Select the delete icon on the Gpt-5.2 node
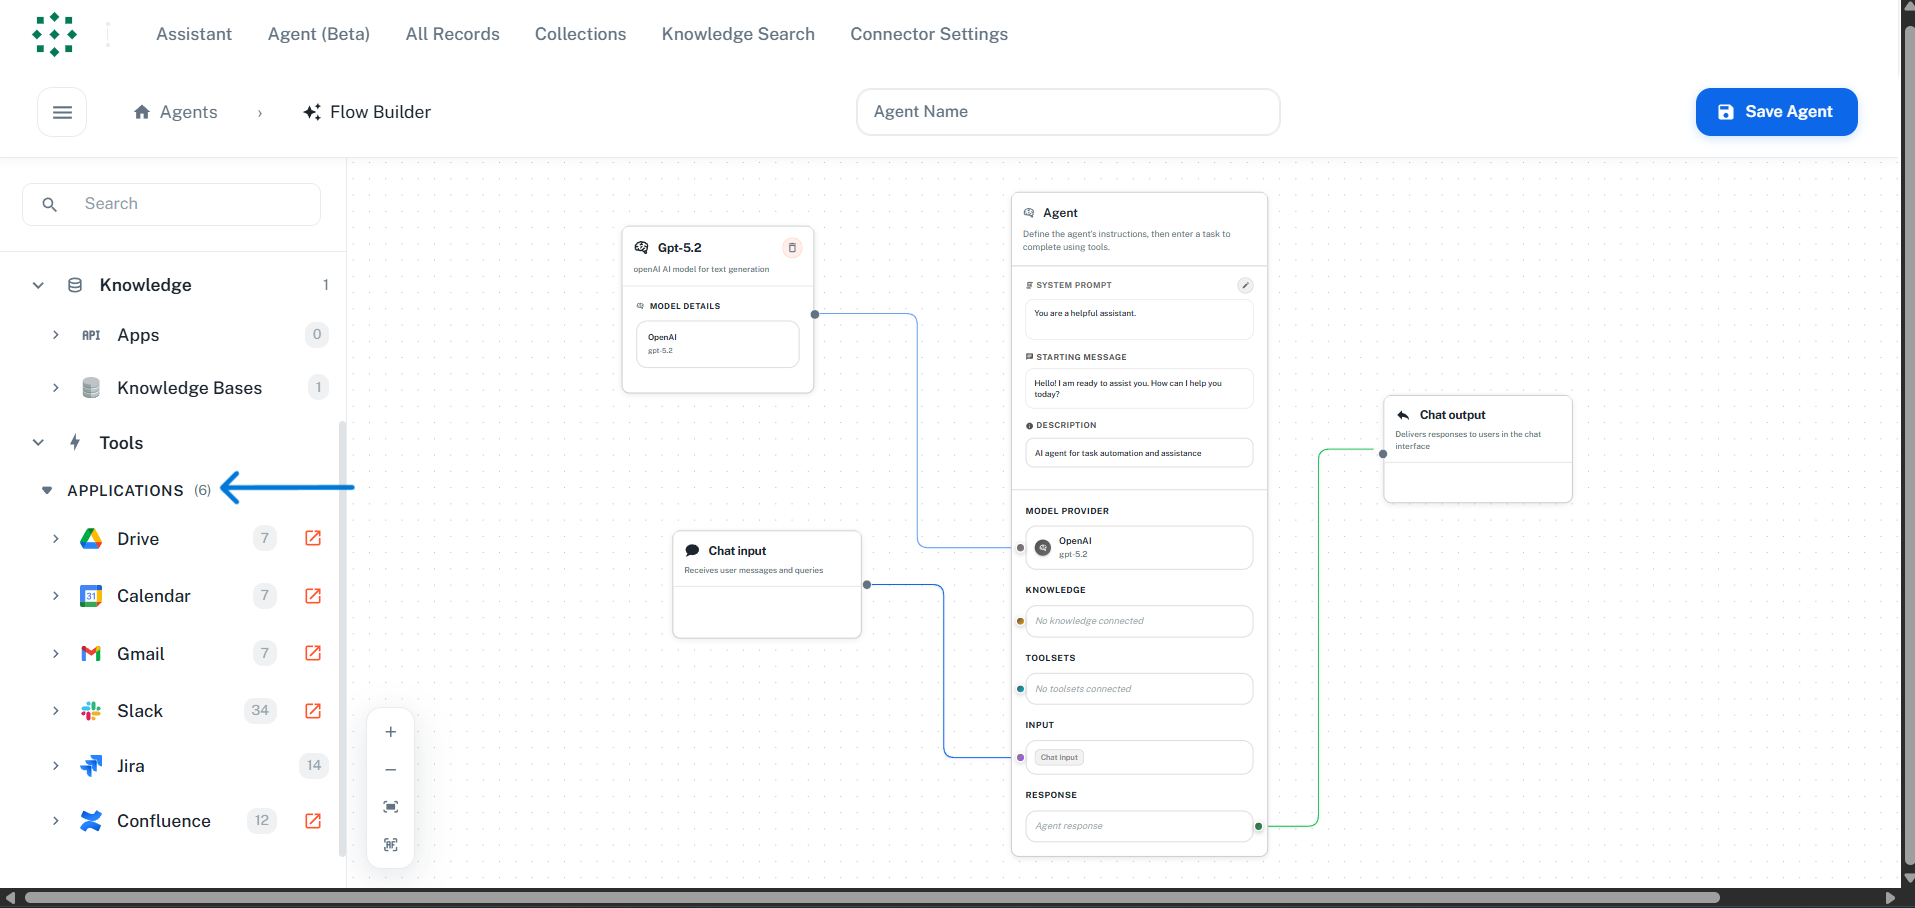Viewport: 1915px width, 908px height. pyautogui.click(x=793, y=247)
